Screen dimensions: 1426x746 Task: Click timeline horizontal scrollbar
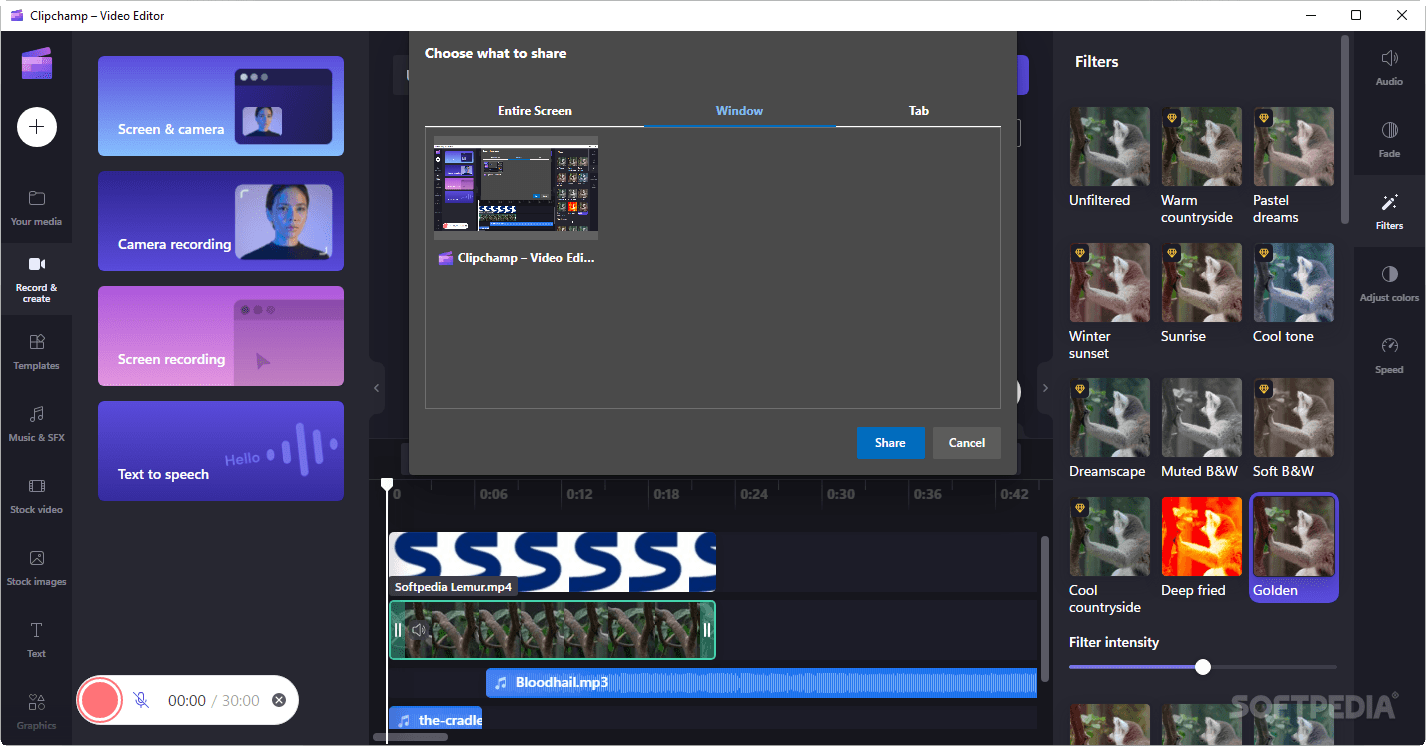pos(411,738)
